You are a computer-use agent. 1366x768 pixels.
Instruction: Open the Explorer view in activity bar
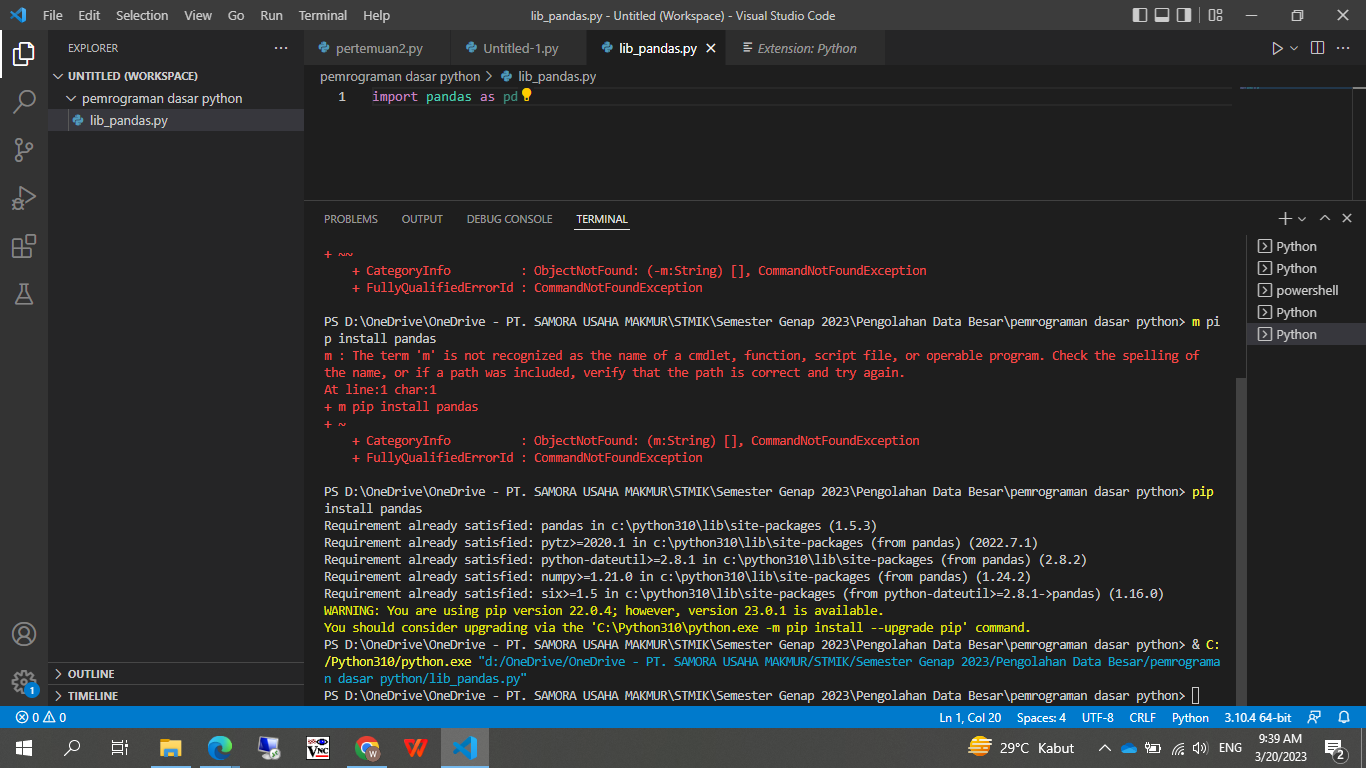[24, 54]
